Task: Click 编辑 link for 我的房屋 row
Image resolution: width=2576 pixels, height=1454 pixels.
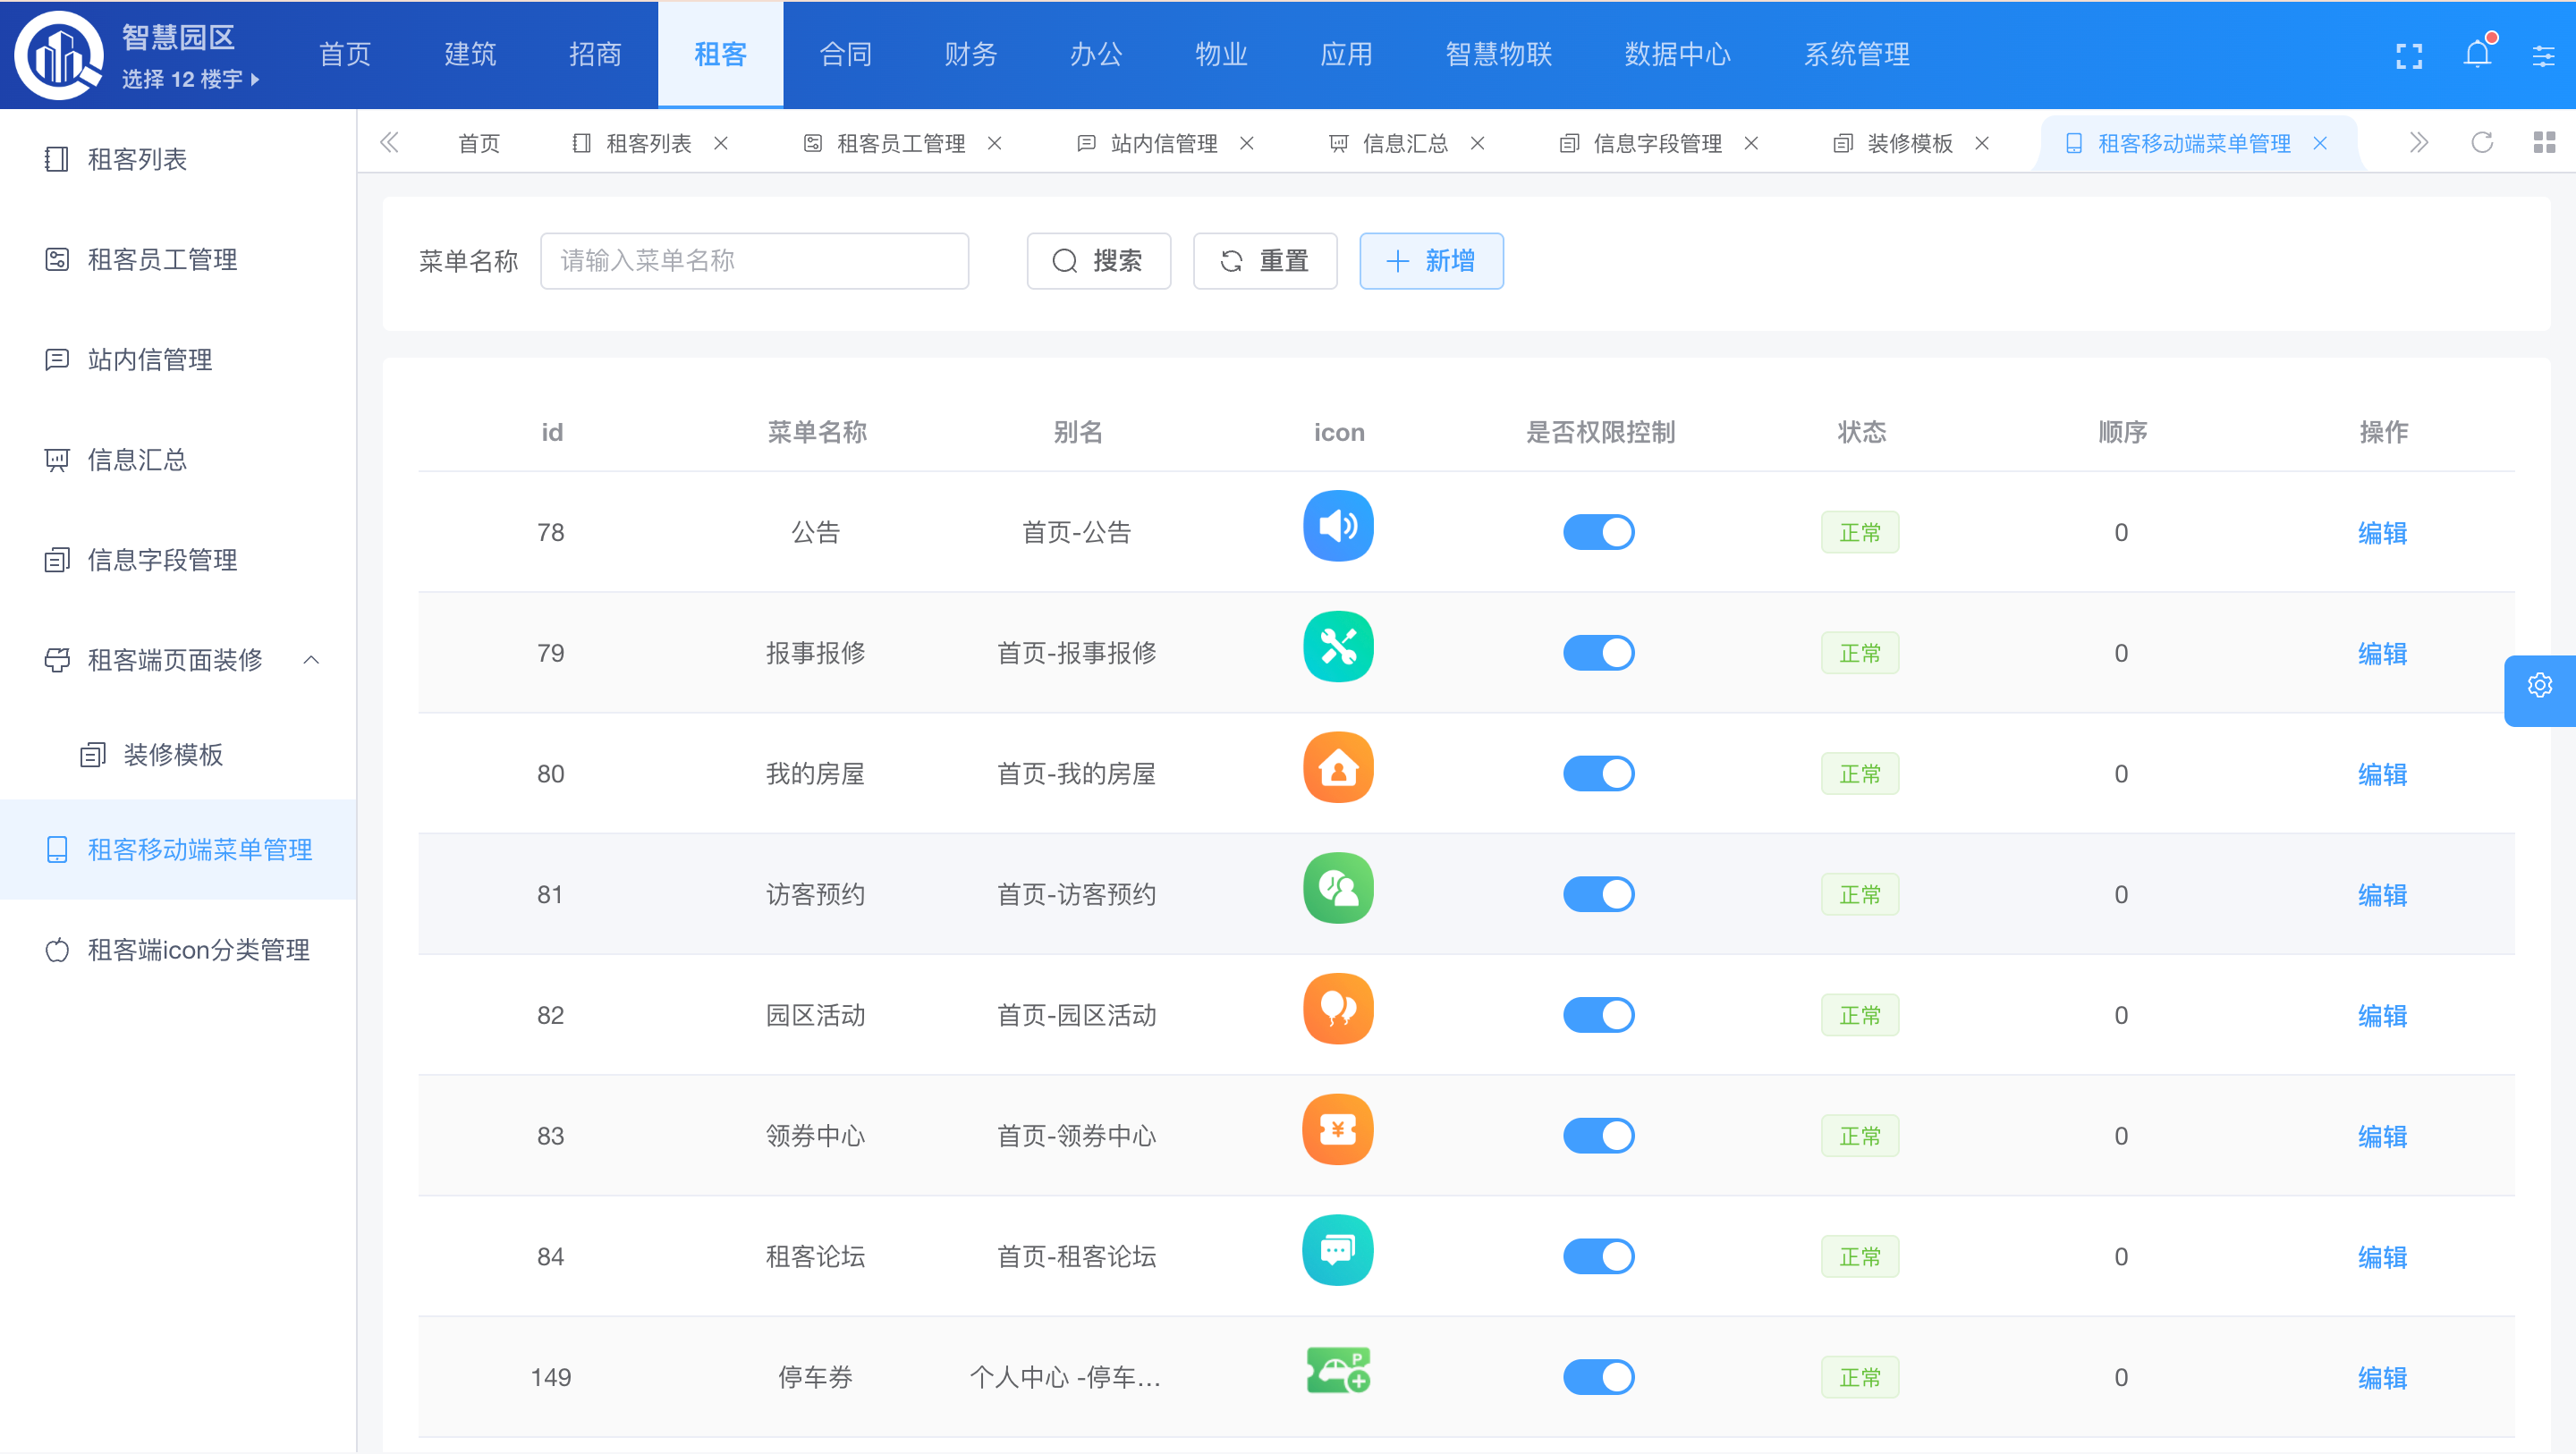Action: (x=2381, y=774)
